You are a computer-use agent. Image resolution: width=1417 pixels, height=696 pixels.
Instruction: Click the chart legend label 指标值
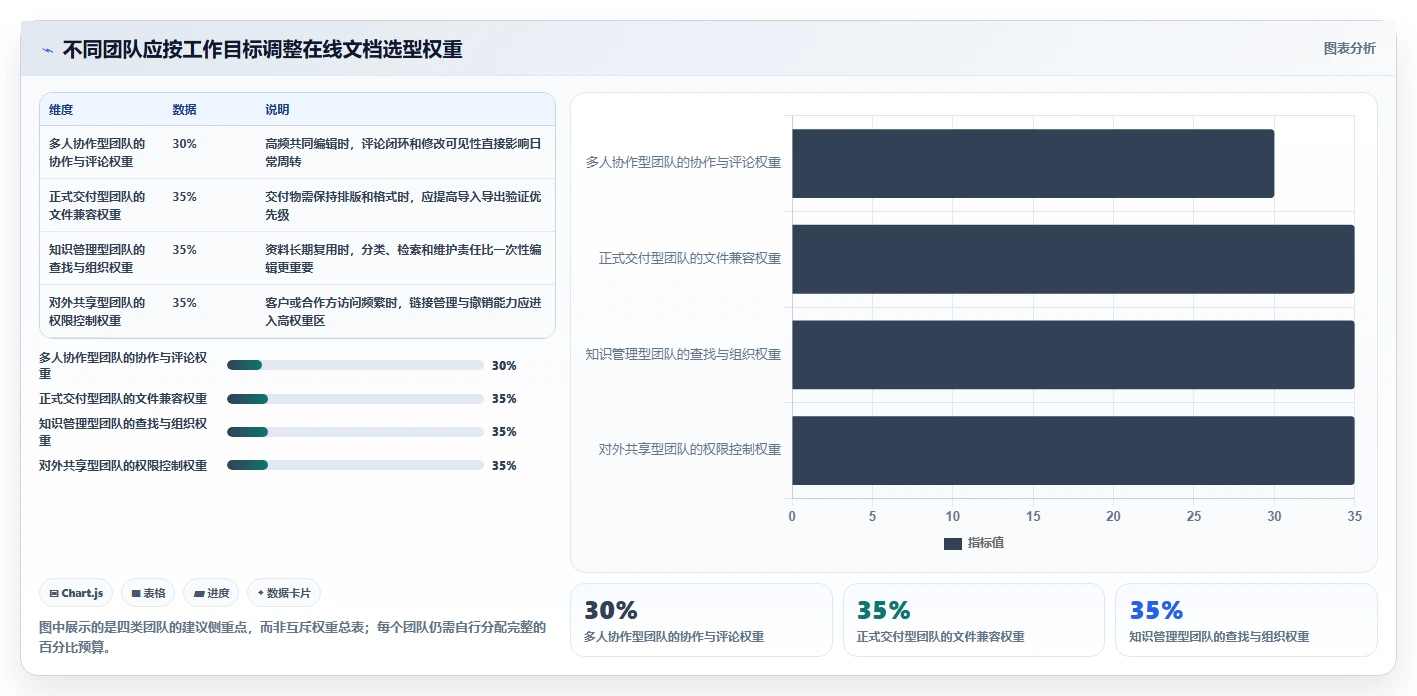986,543
